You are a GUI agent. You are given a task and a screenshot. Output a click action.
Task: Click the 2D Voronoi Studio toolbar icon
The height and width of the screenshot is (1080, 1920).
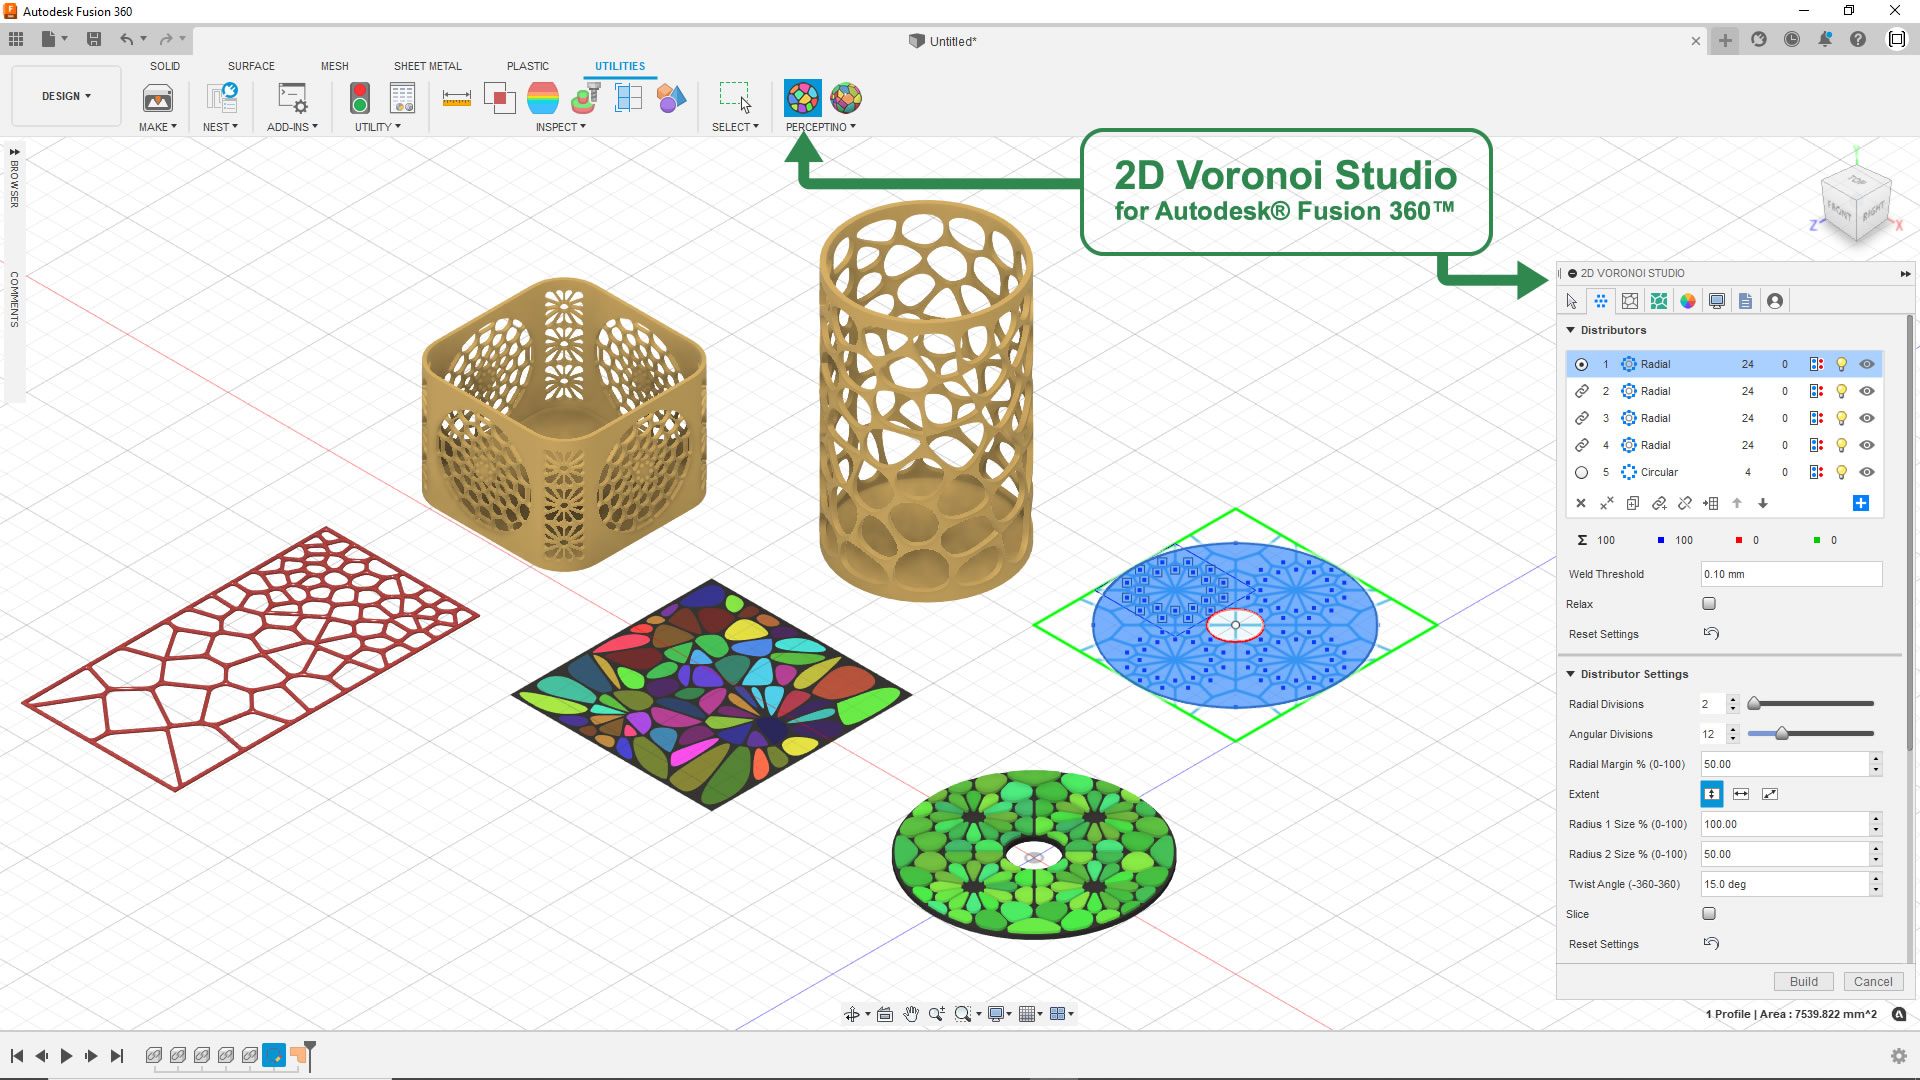802,98
